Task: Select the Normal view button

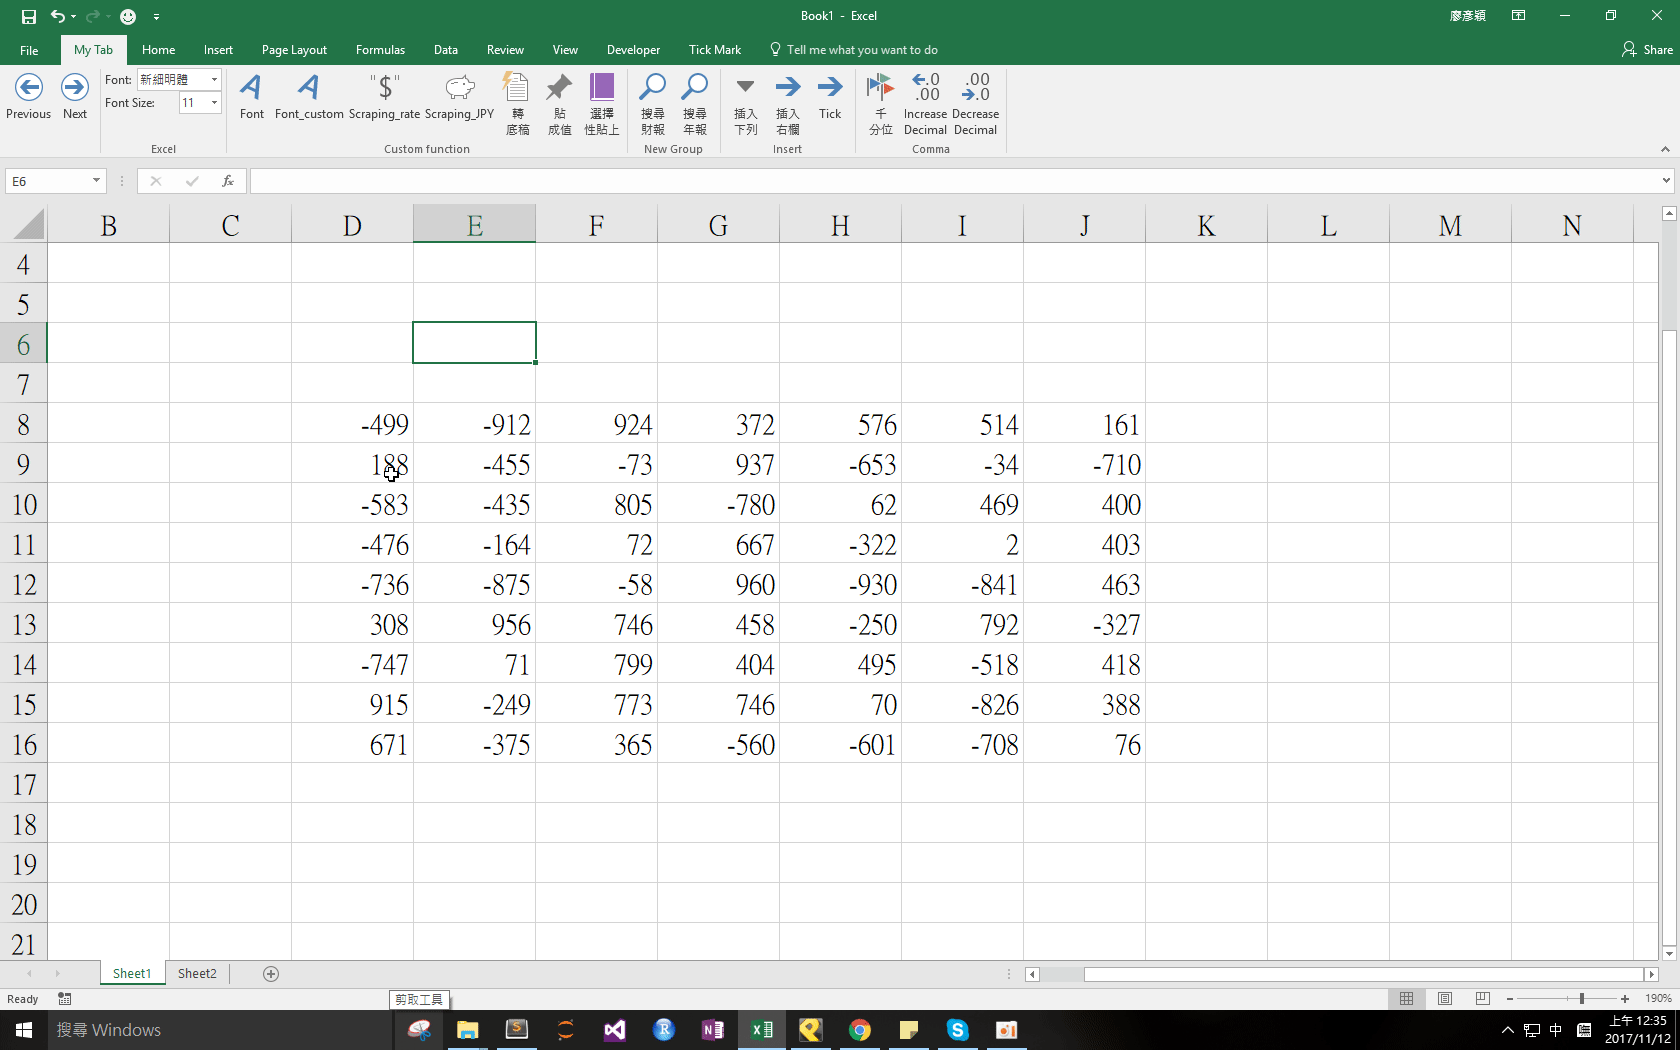Action: click(1407, 999)
